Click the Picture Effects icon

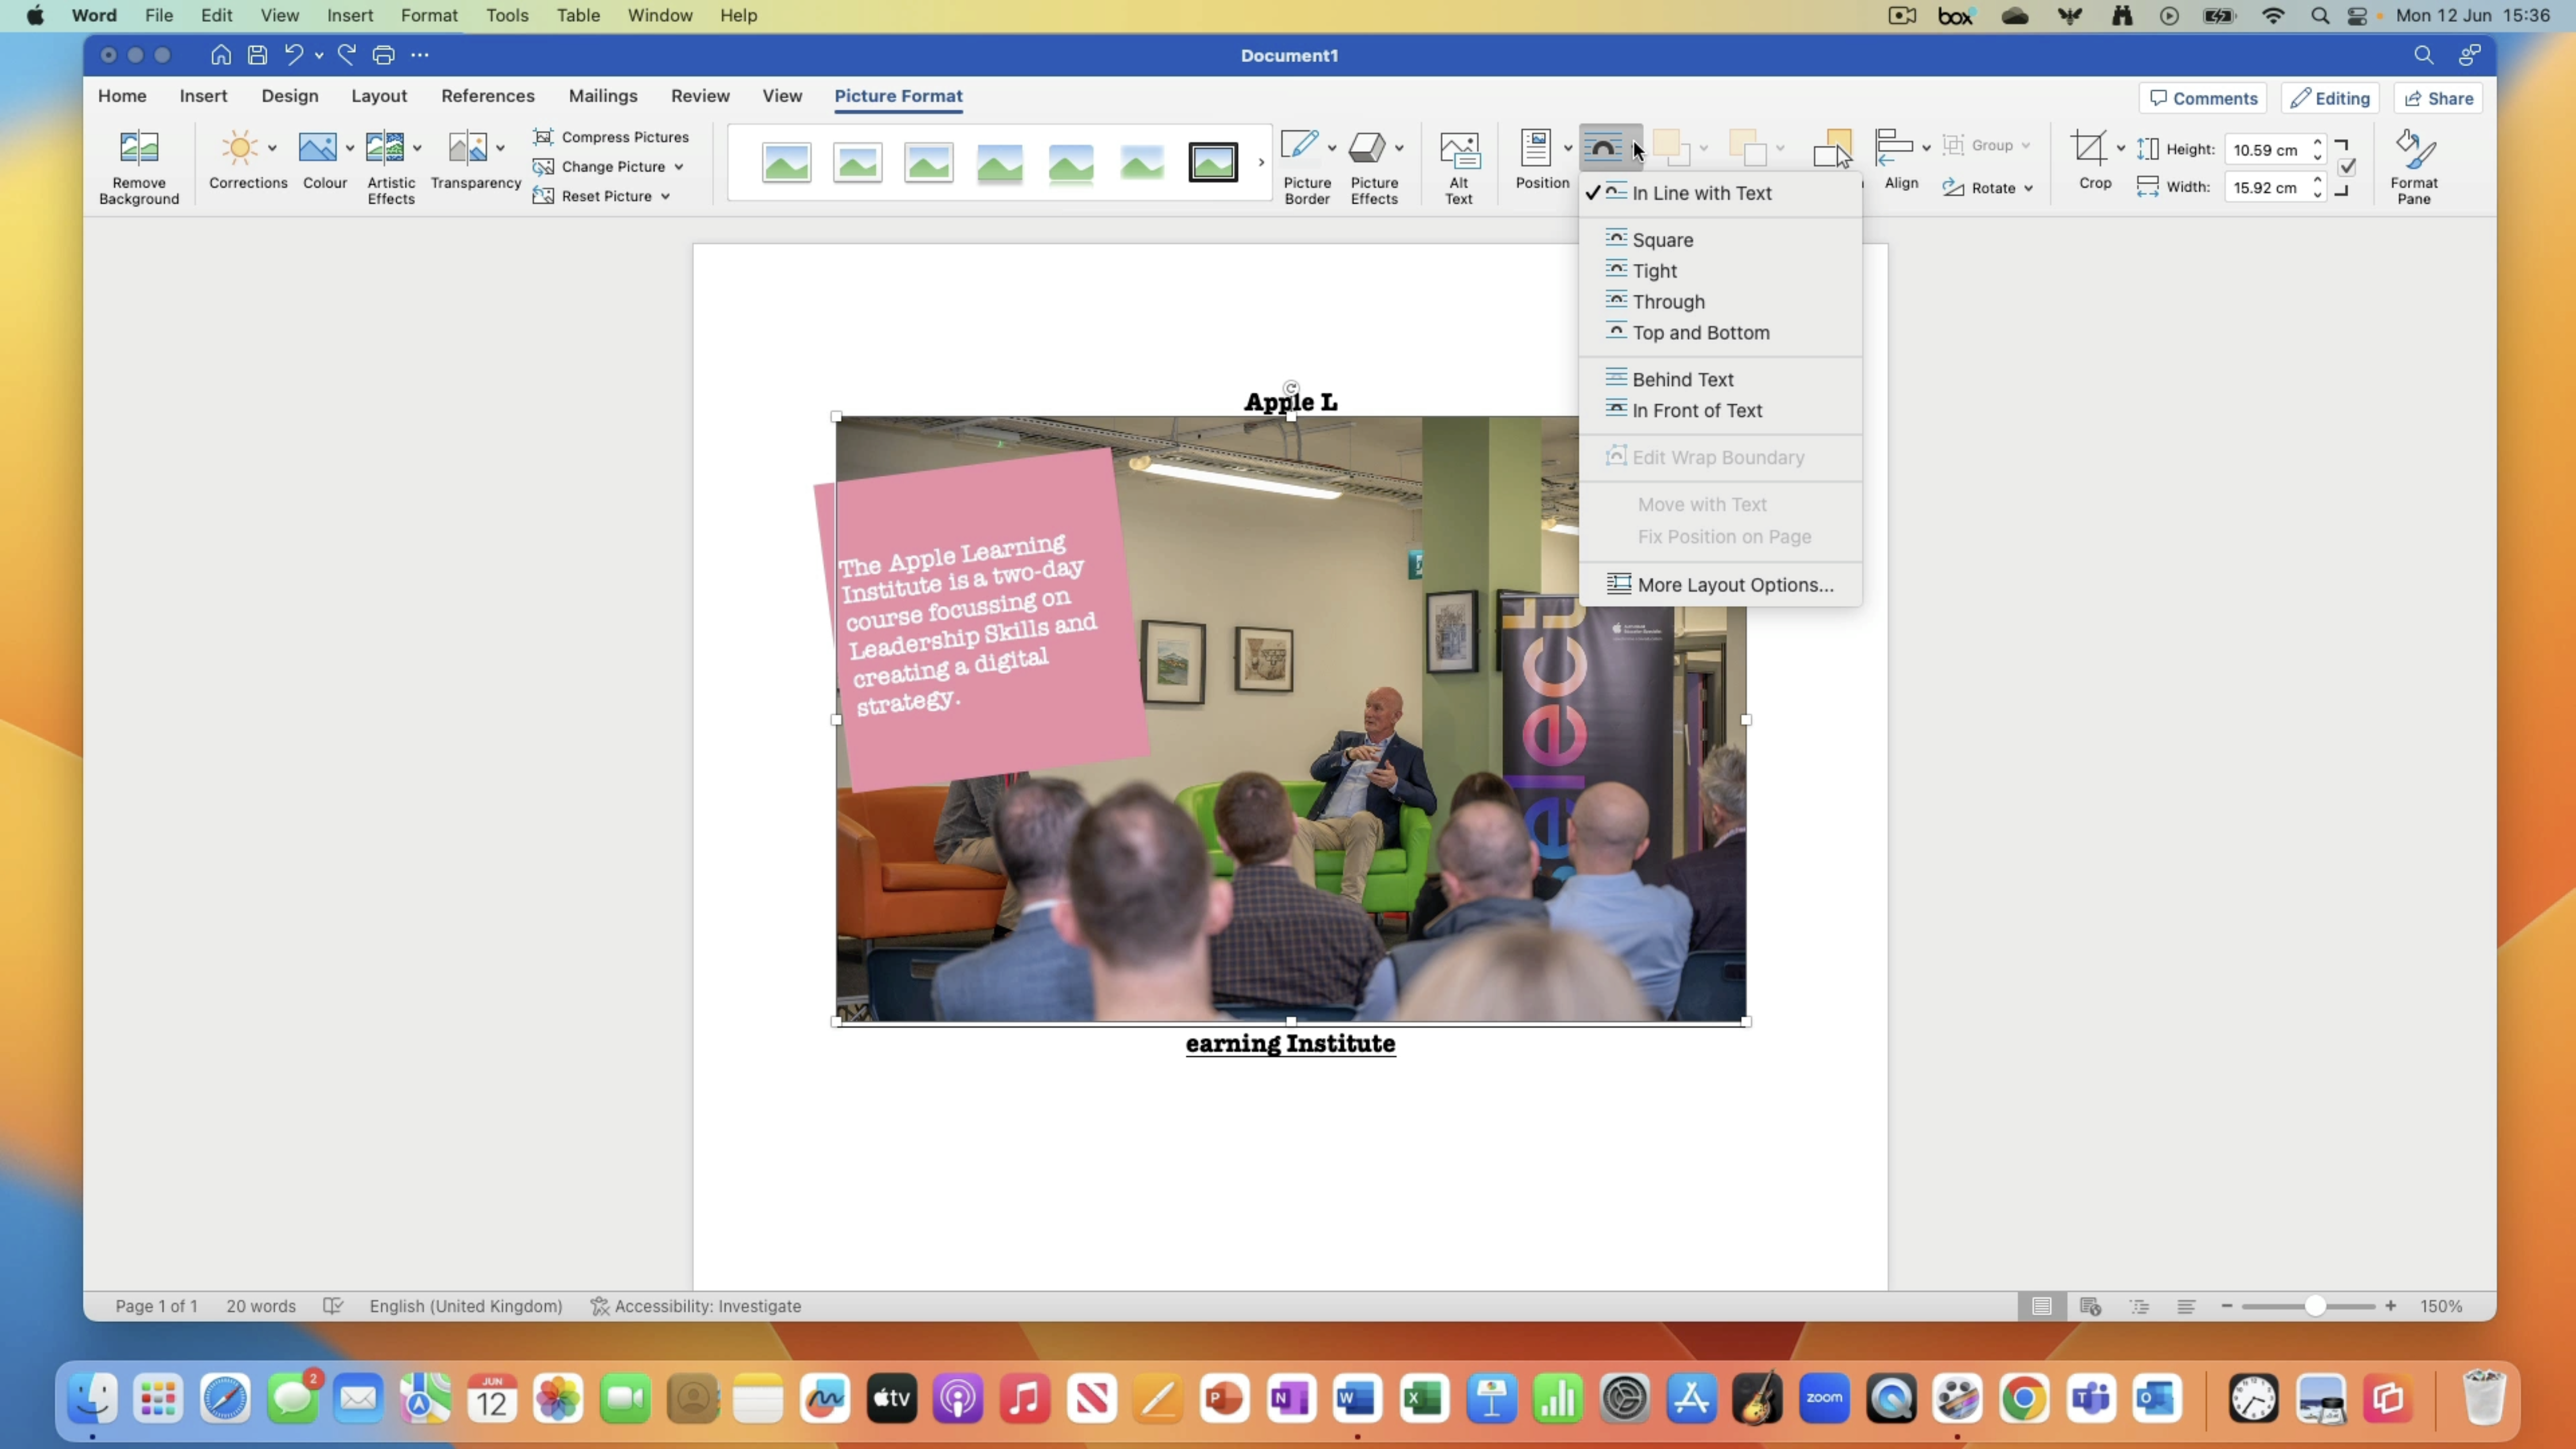tap(1367, 147)
